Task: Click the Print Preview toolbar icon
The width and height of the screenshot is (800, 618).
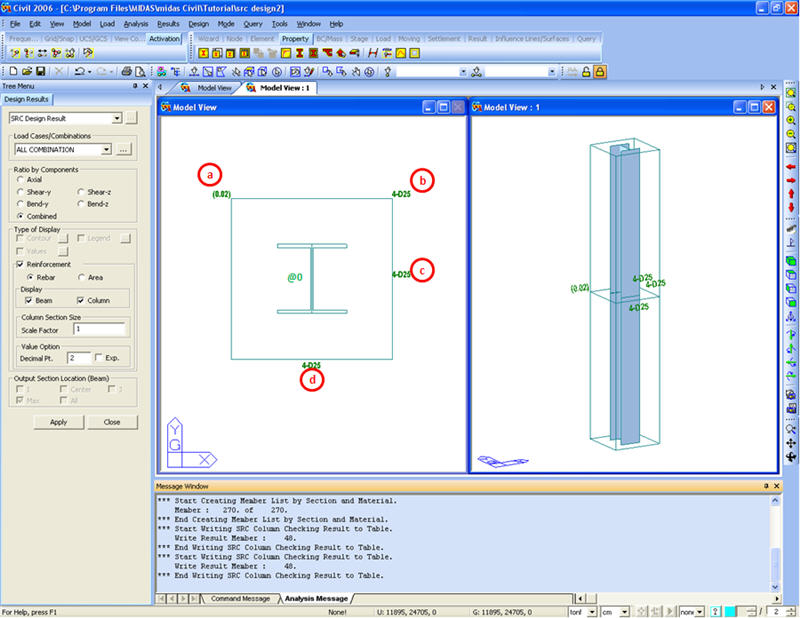Action: 140,72
